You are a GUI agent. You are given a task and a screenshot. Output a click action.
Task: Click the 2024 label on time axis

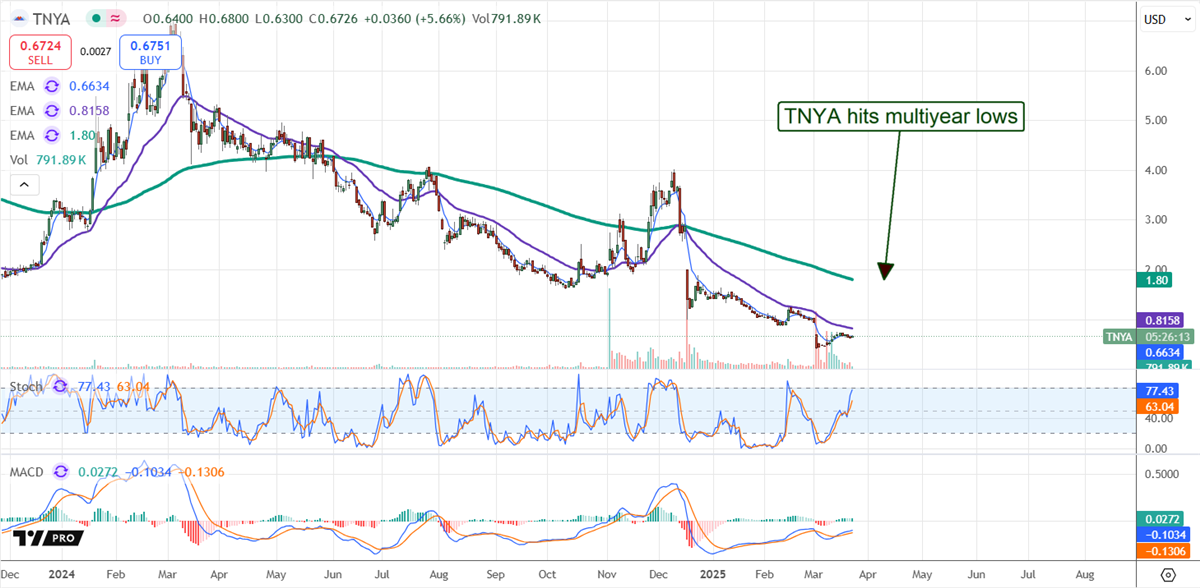pyautogui.click(x=63, y=576)
